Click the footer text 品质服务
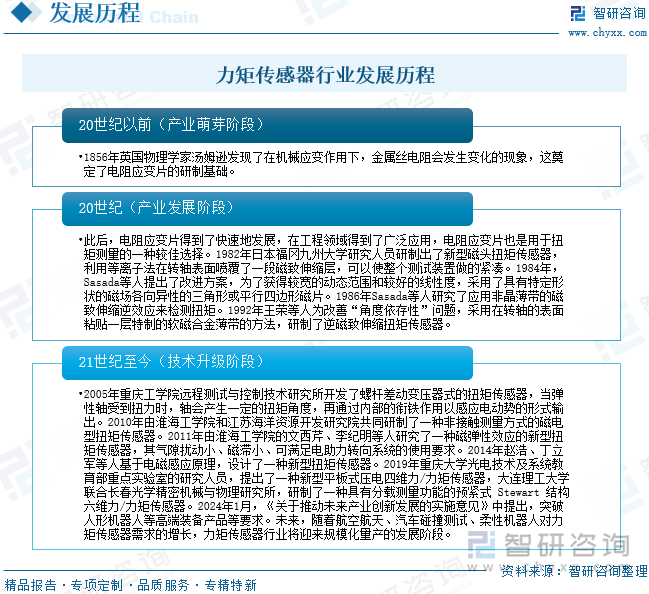Screen dimensions: 649x594 tap(163, 585)
